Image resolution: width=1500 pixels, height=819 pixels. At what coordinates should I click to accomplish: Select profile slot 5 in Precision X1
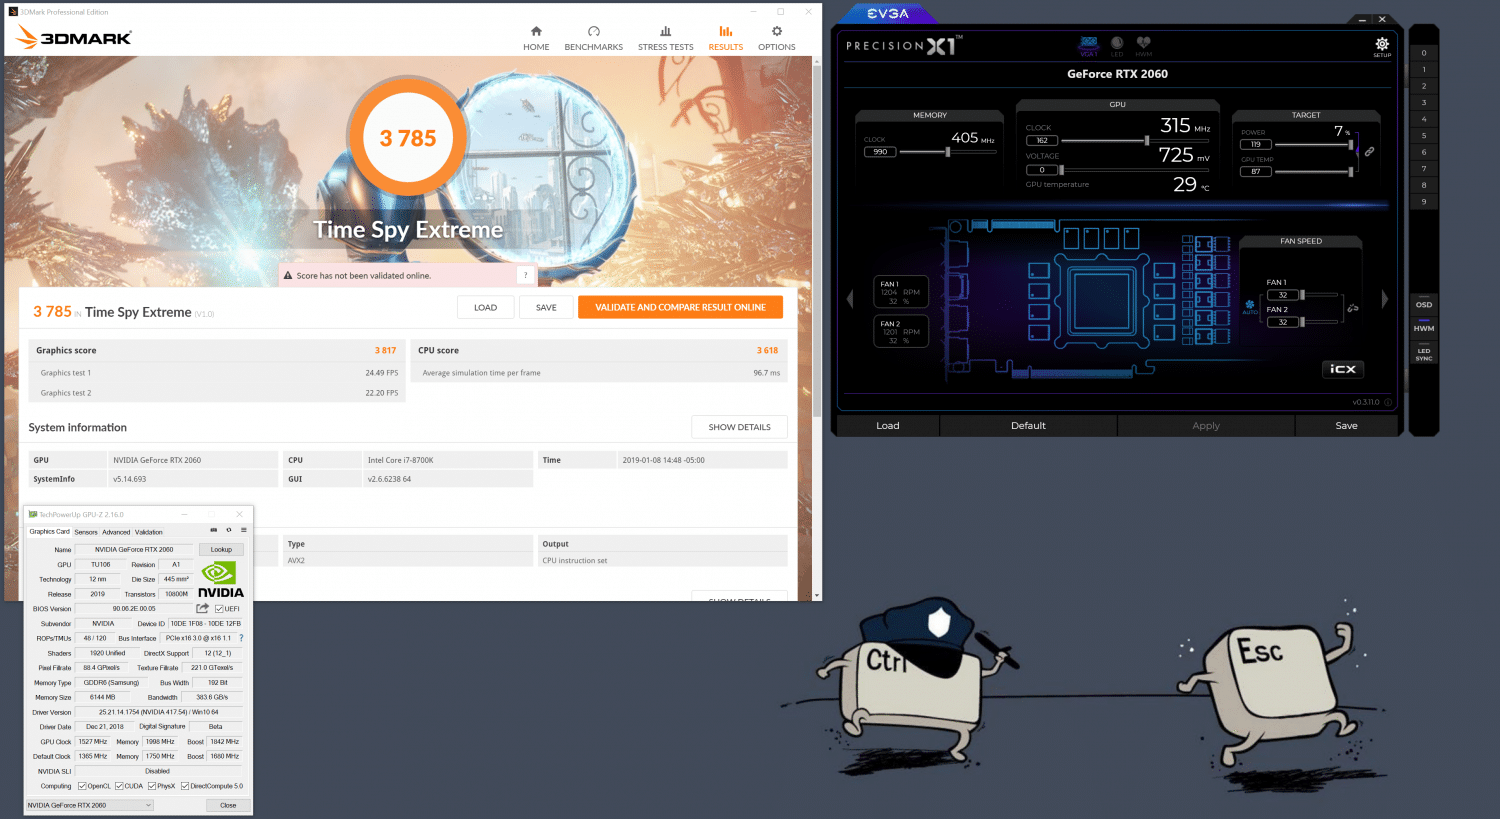pyautogui.click(x=1424, y=136)
